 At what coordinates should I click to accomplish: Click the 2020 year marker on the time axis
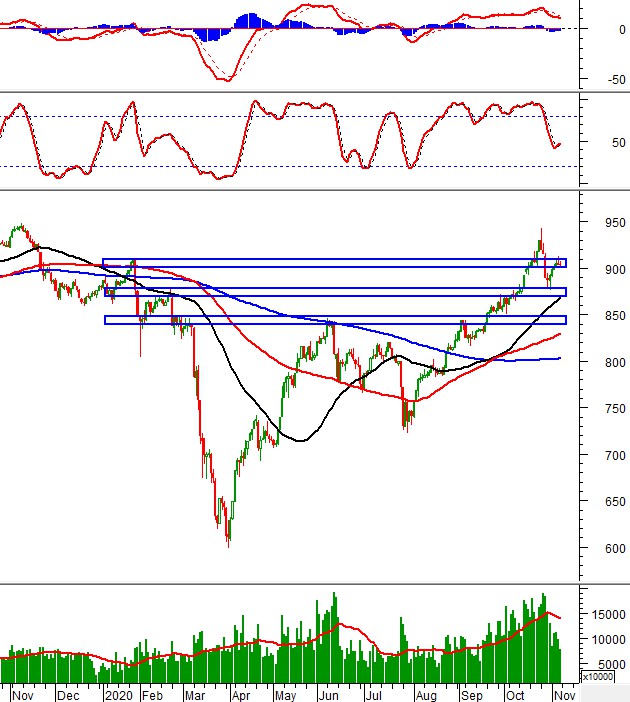point(118,692)
